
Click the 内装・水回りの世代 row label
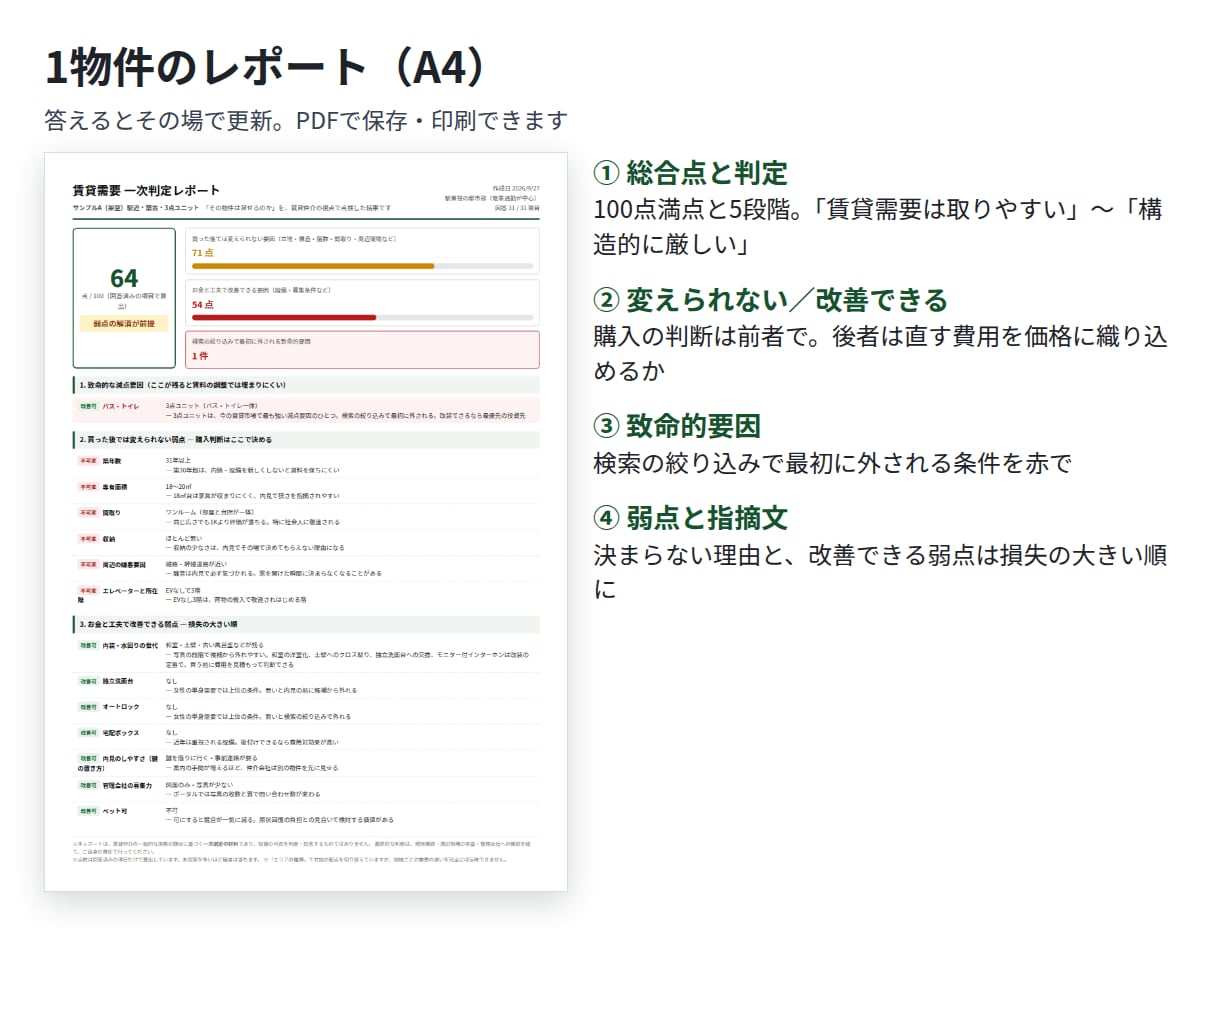point(130,646)
